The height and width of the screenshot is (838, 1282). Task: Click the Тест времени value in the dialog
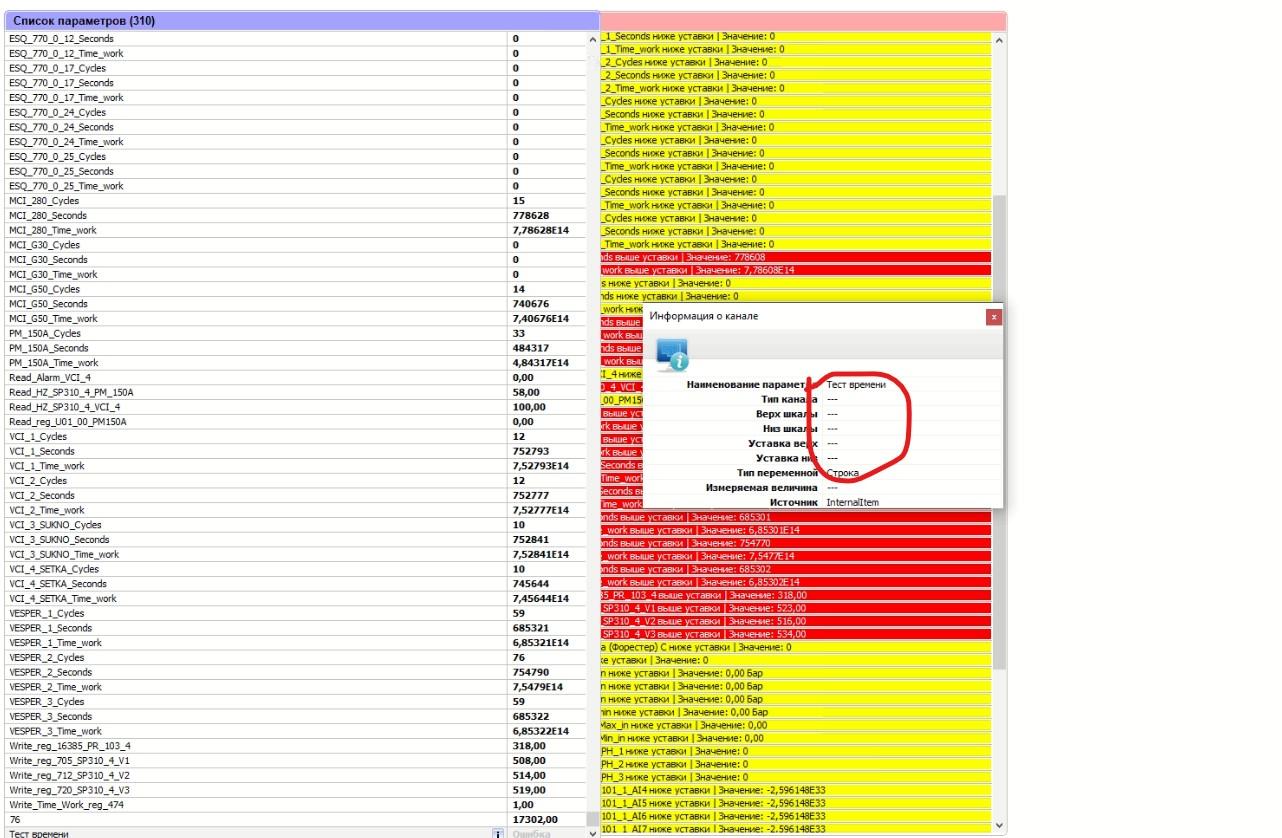point(856,384)
